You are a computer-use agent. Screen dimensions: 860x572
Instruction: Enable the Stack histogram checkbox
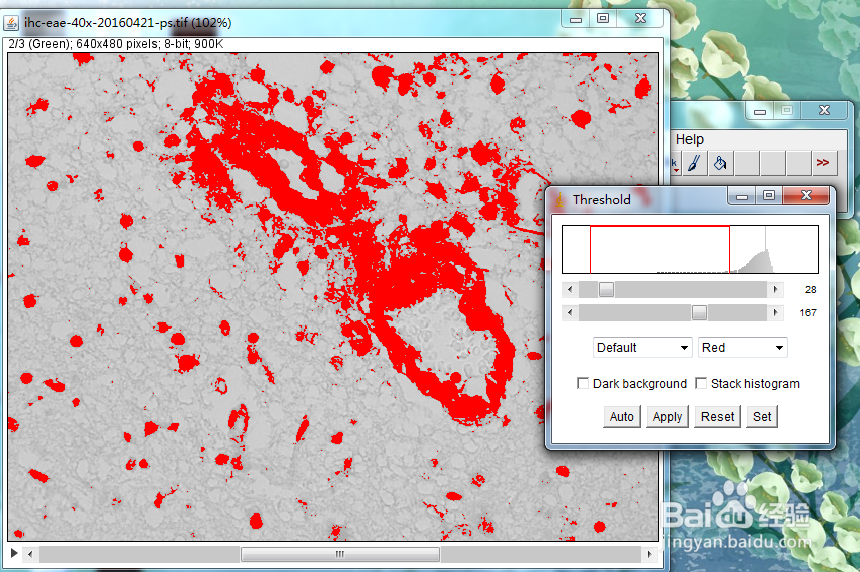pyautogui.click(x=701, y=383)
